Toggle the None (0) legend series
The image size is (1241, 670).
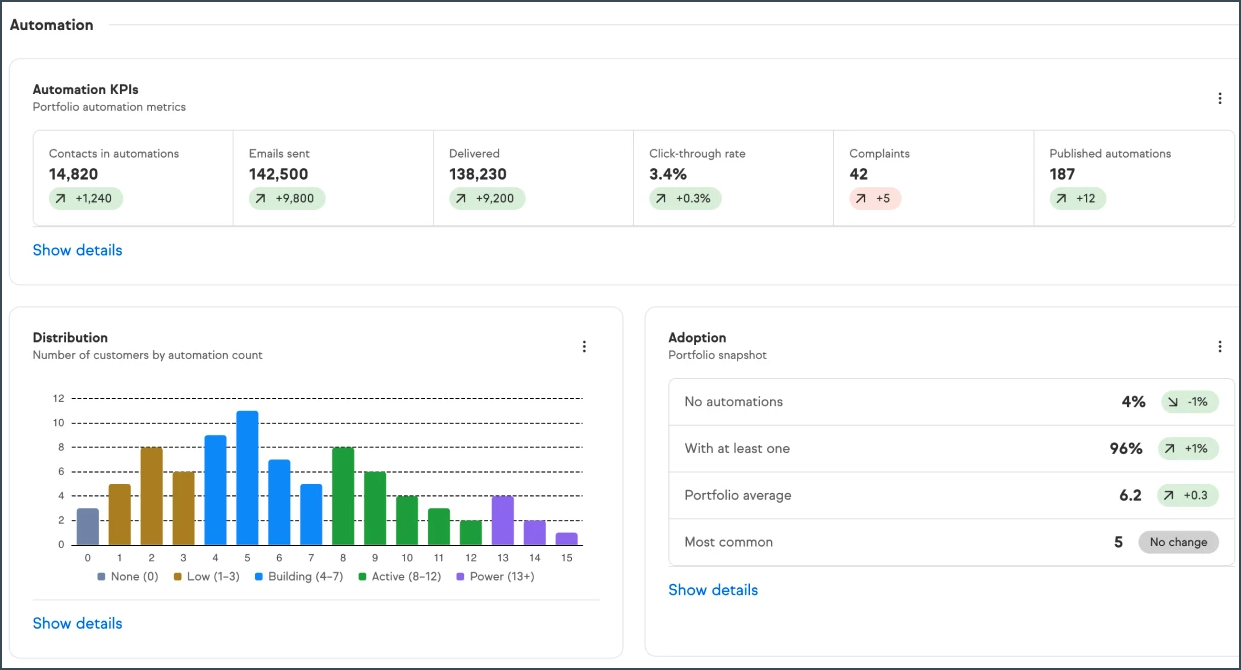point(127,576)
